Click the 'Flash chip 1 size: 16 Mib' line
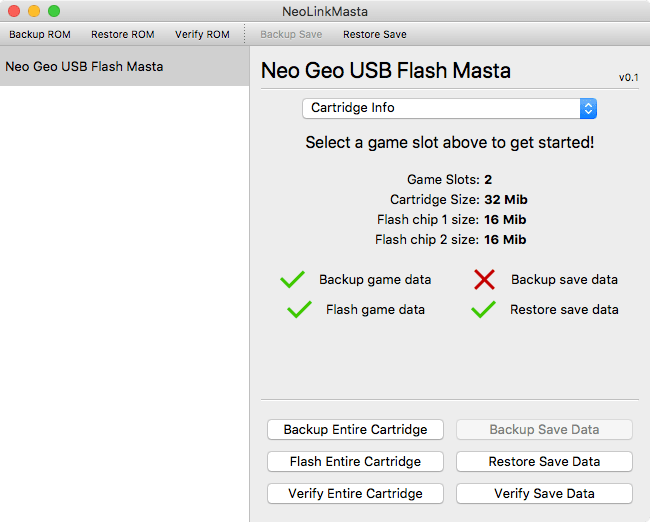The image size is (650, 522). click(x=451, y=219)
